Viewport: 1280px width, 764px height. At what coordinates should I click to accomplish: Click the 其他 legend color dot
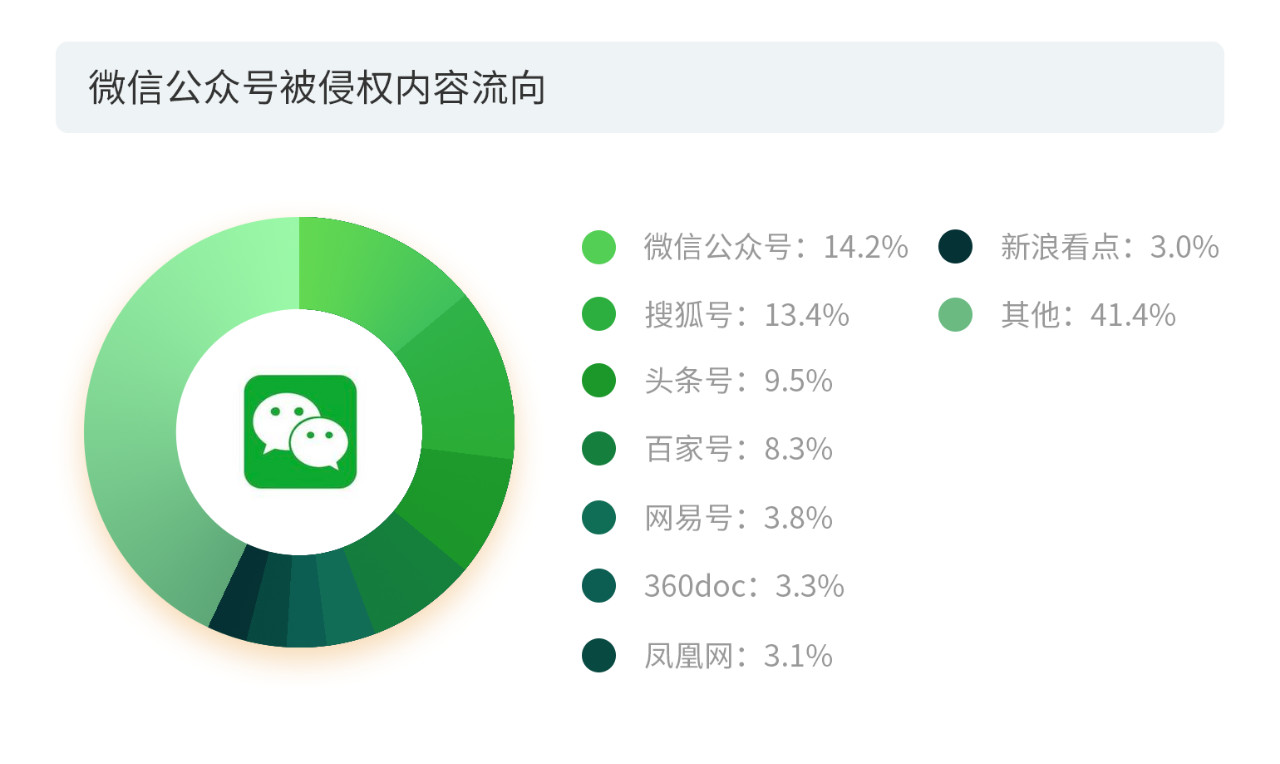(x=956, y=315)
